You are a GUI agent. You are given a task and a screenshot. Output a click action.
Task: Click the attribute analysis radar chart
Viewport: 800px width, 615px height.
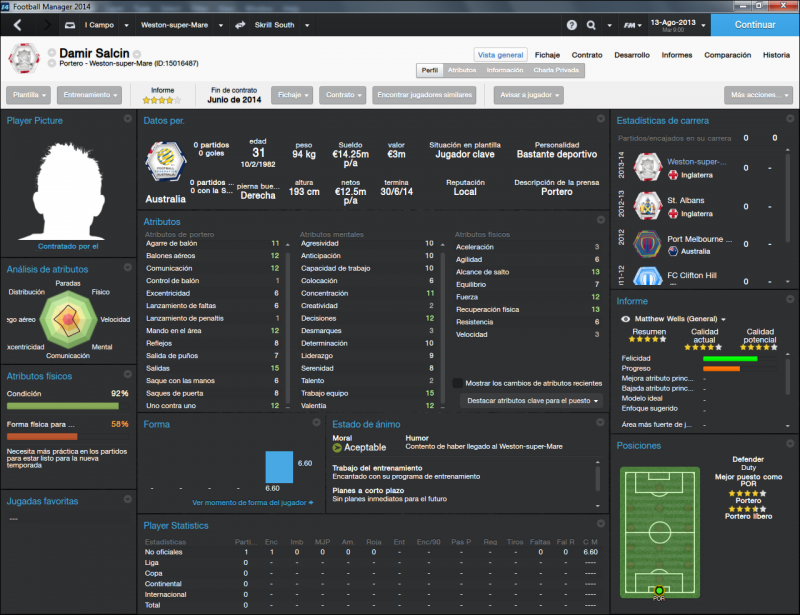point(68,319)
